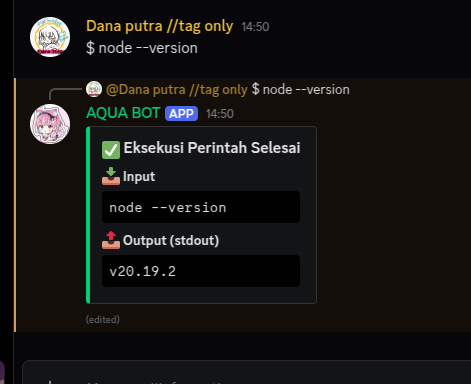Click the Dana putra //tag only username

point(159,26)
